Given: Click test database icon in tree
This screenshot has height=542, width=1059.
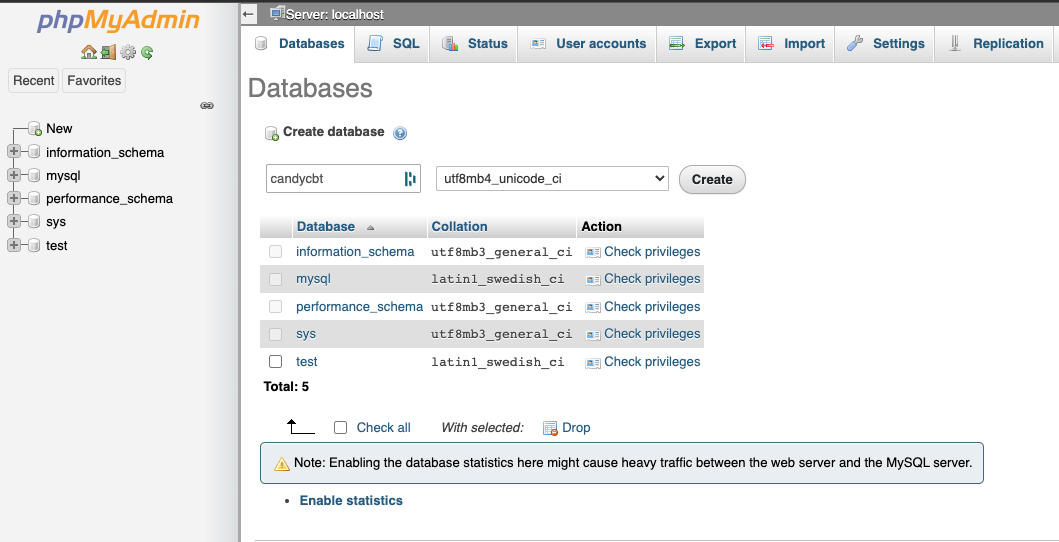Looking at the screenshot, I should (34, 245).
